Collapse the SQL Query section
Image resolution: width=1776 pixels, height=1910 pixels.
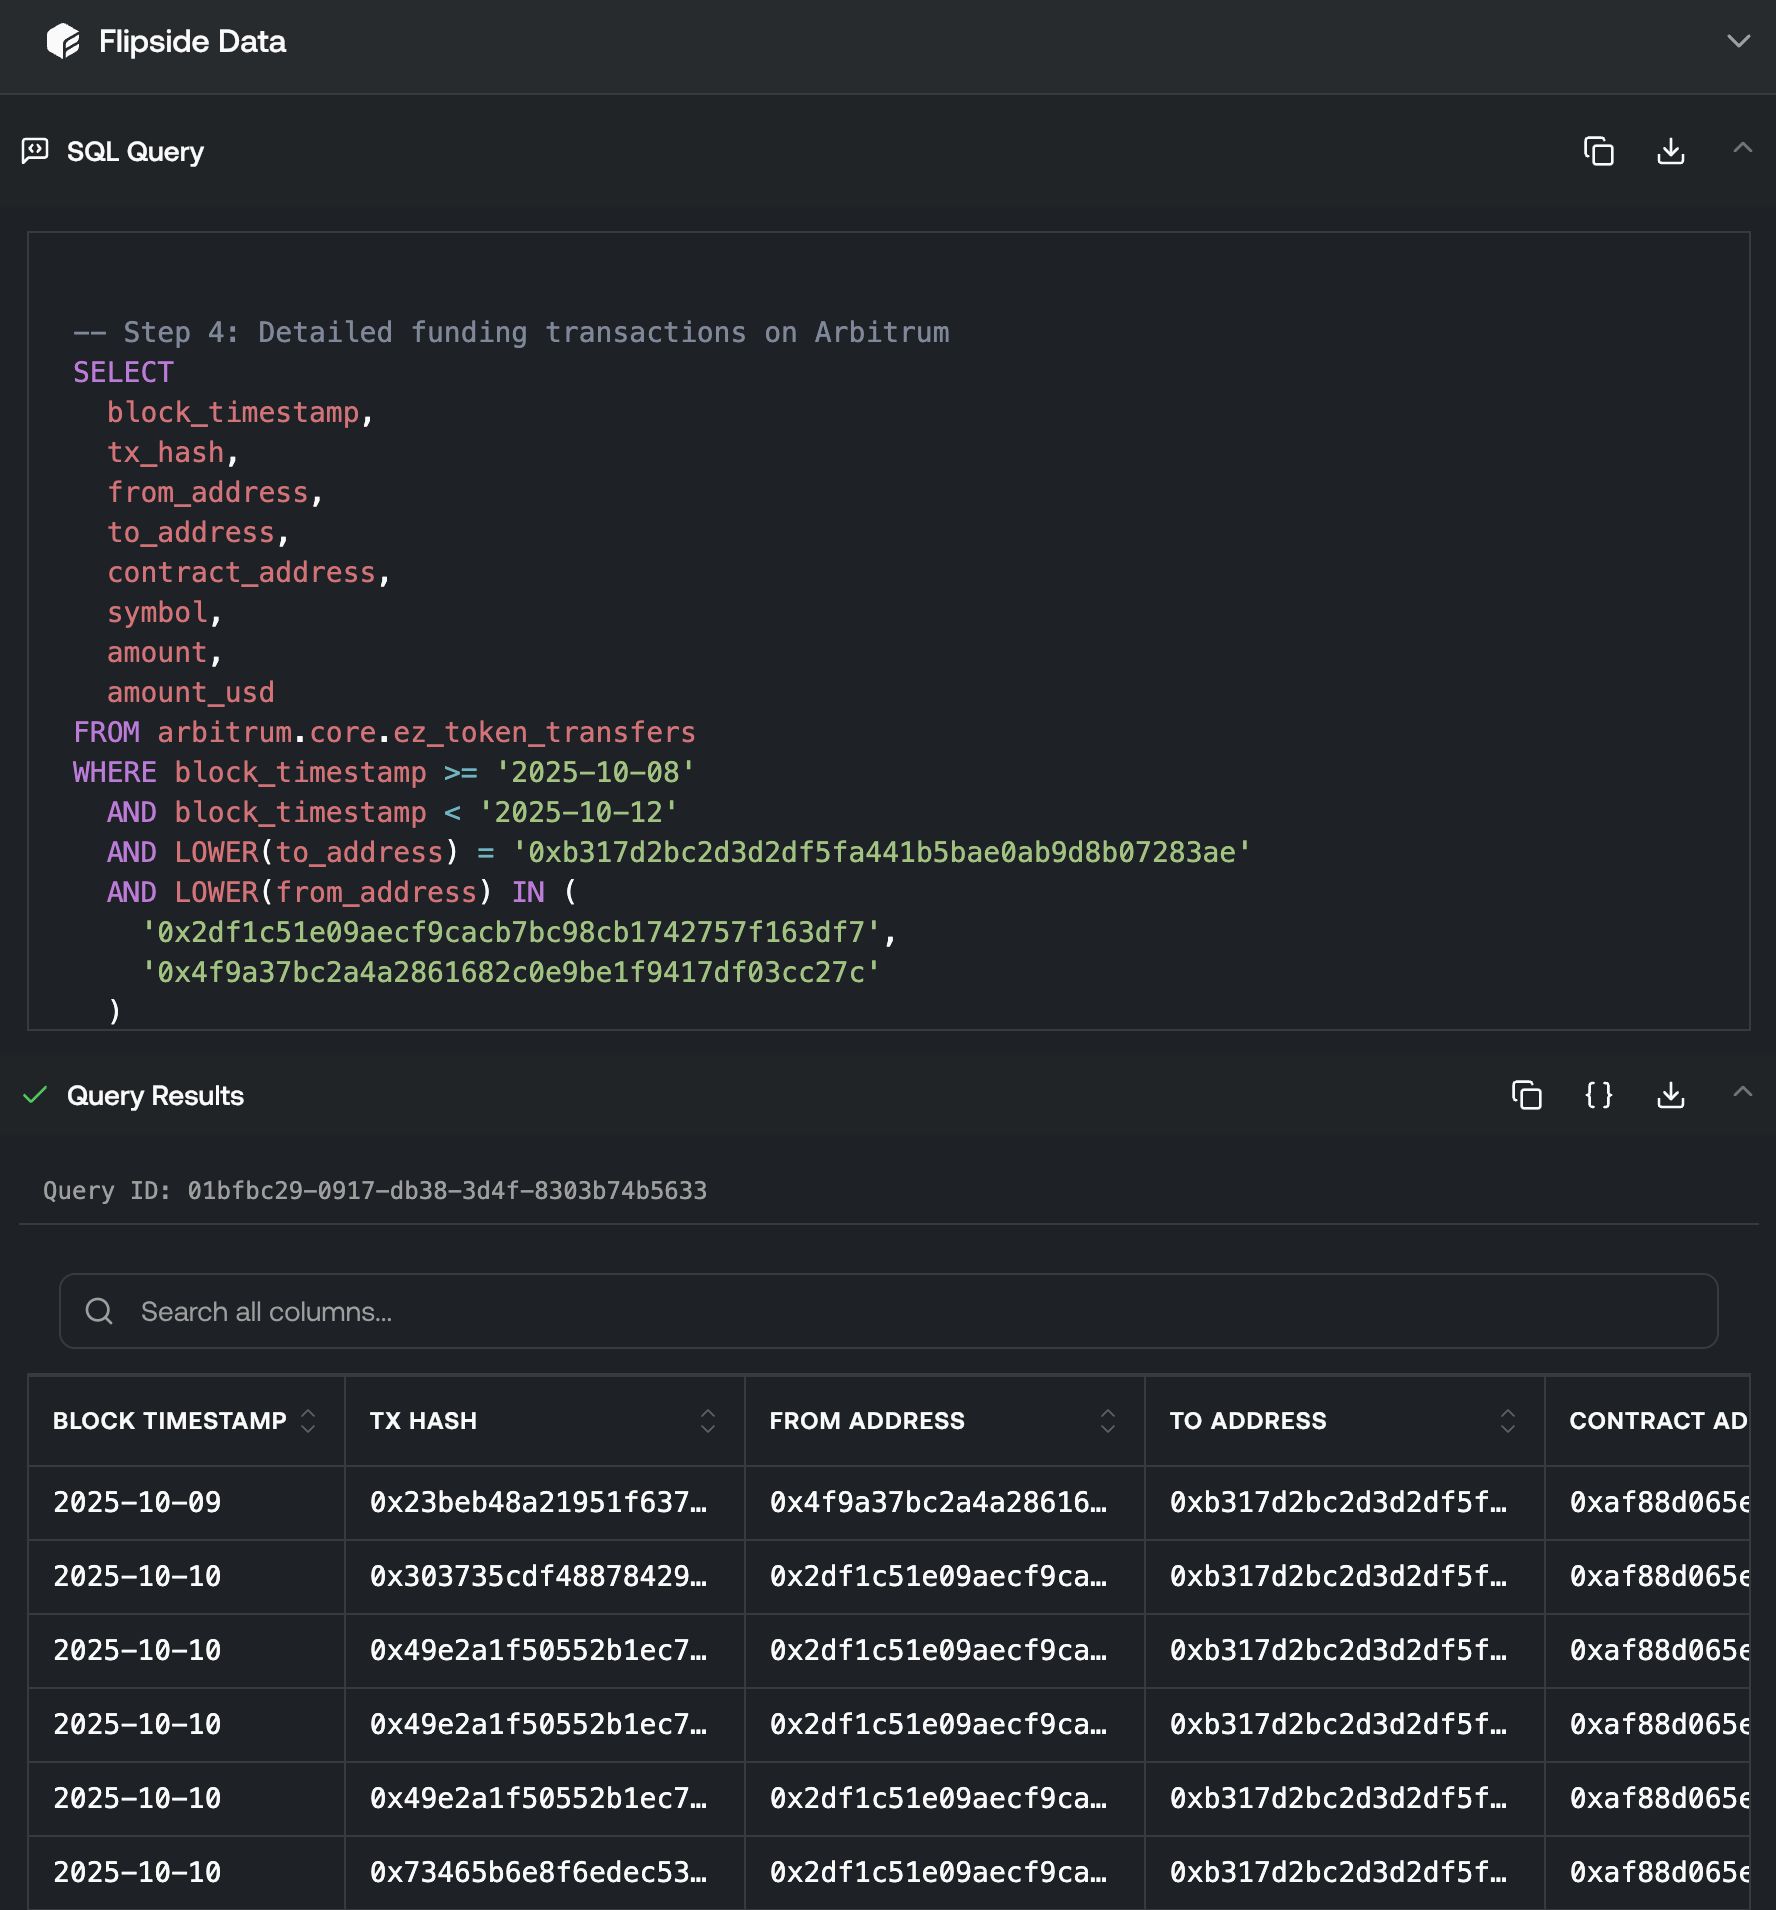pos(1742,148)
